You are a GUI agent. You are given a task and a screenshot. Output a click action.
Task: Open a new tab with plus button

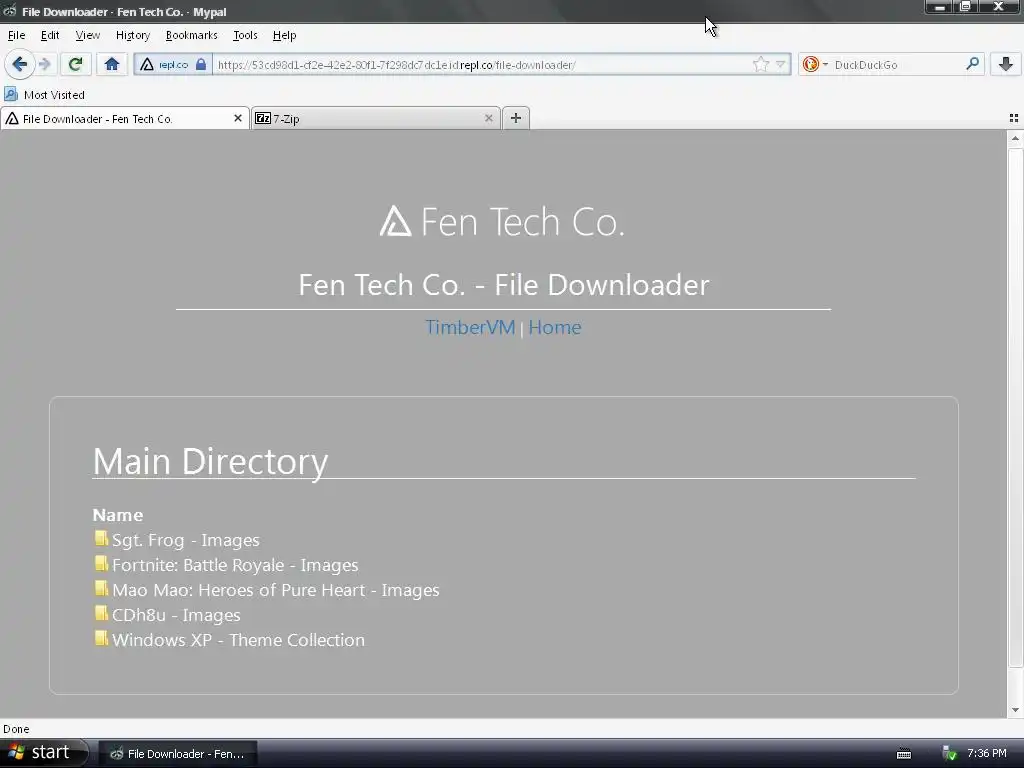click(516, 118)
